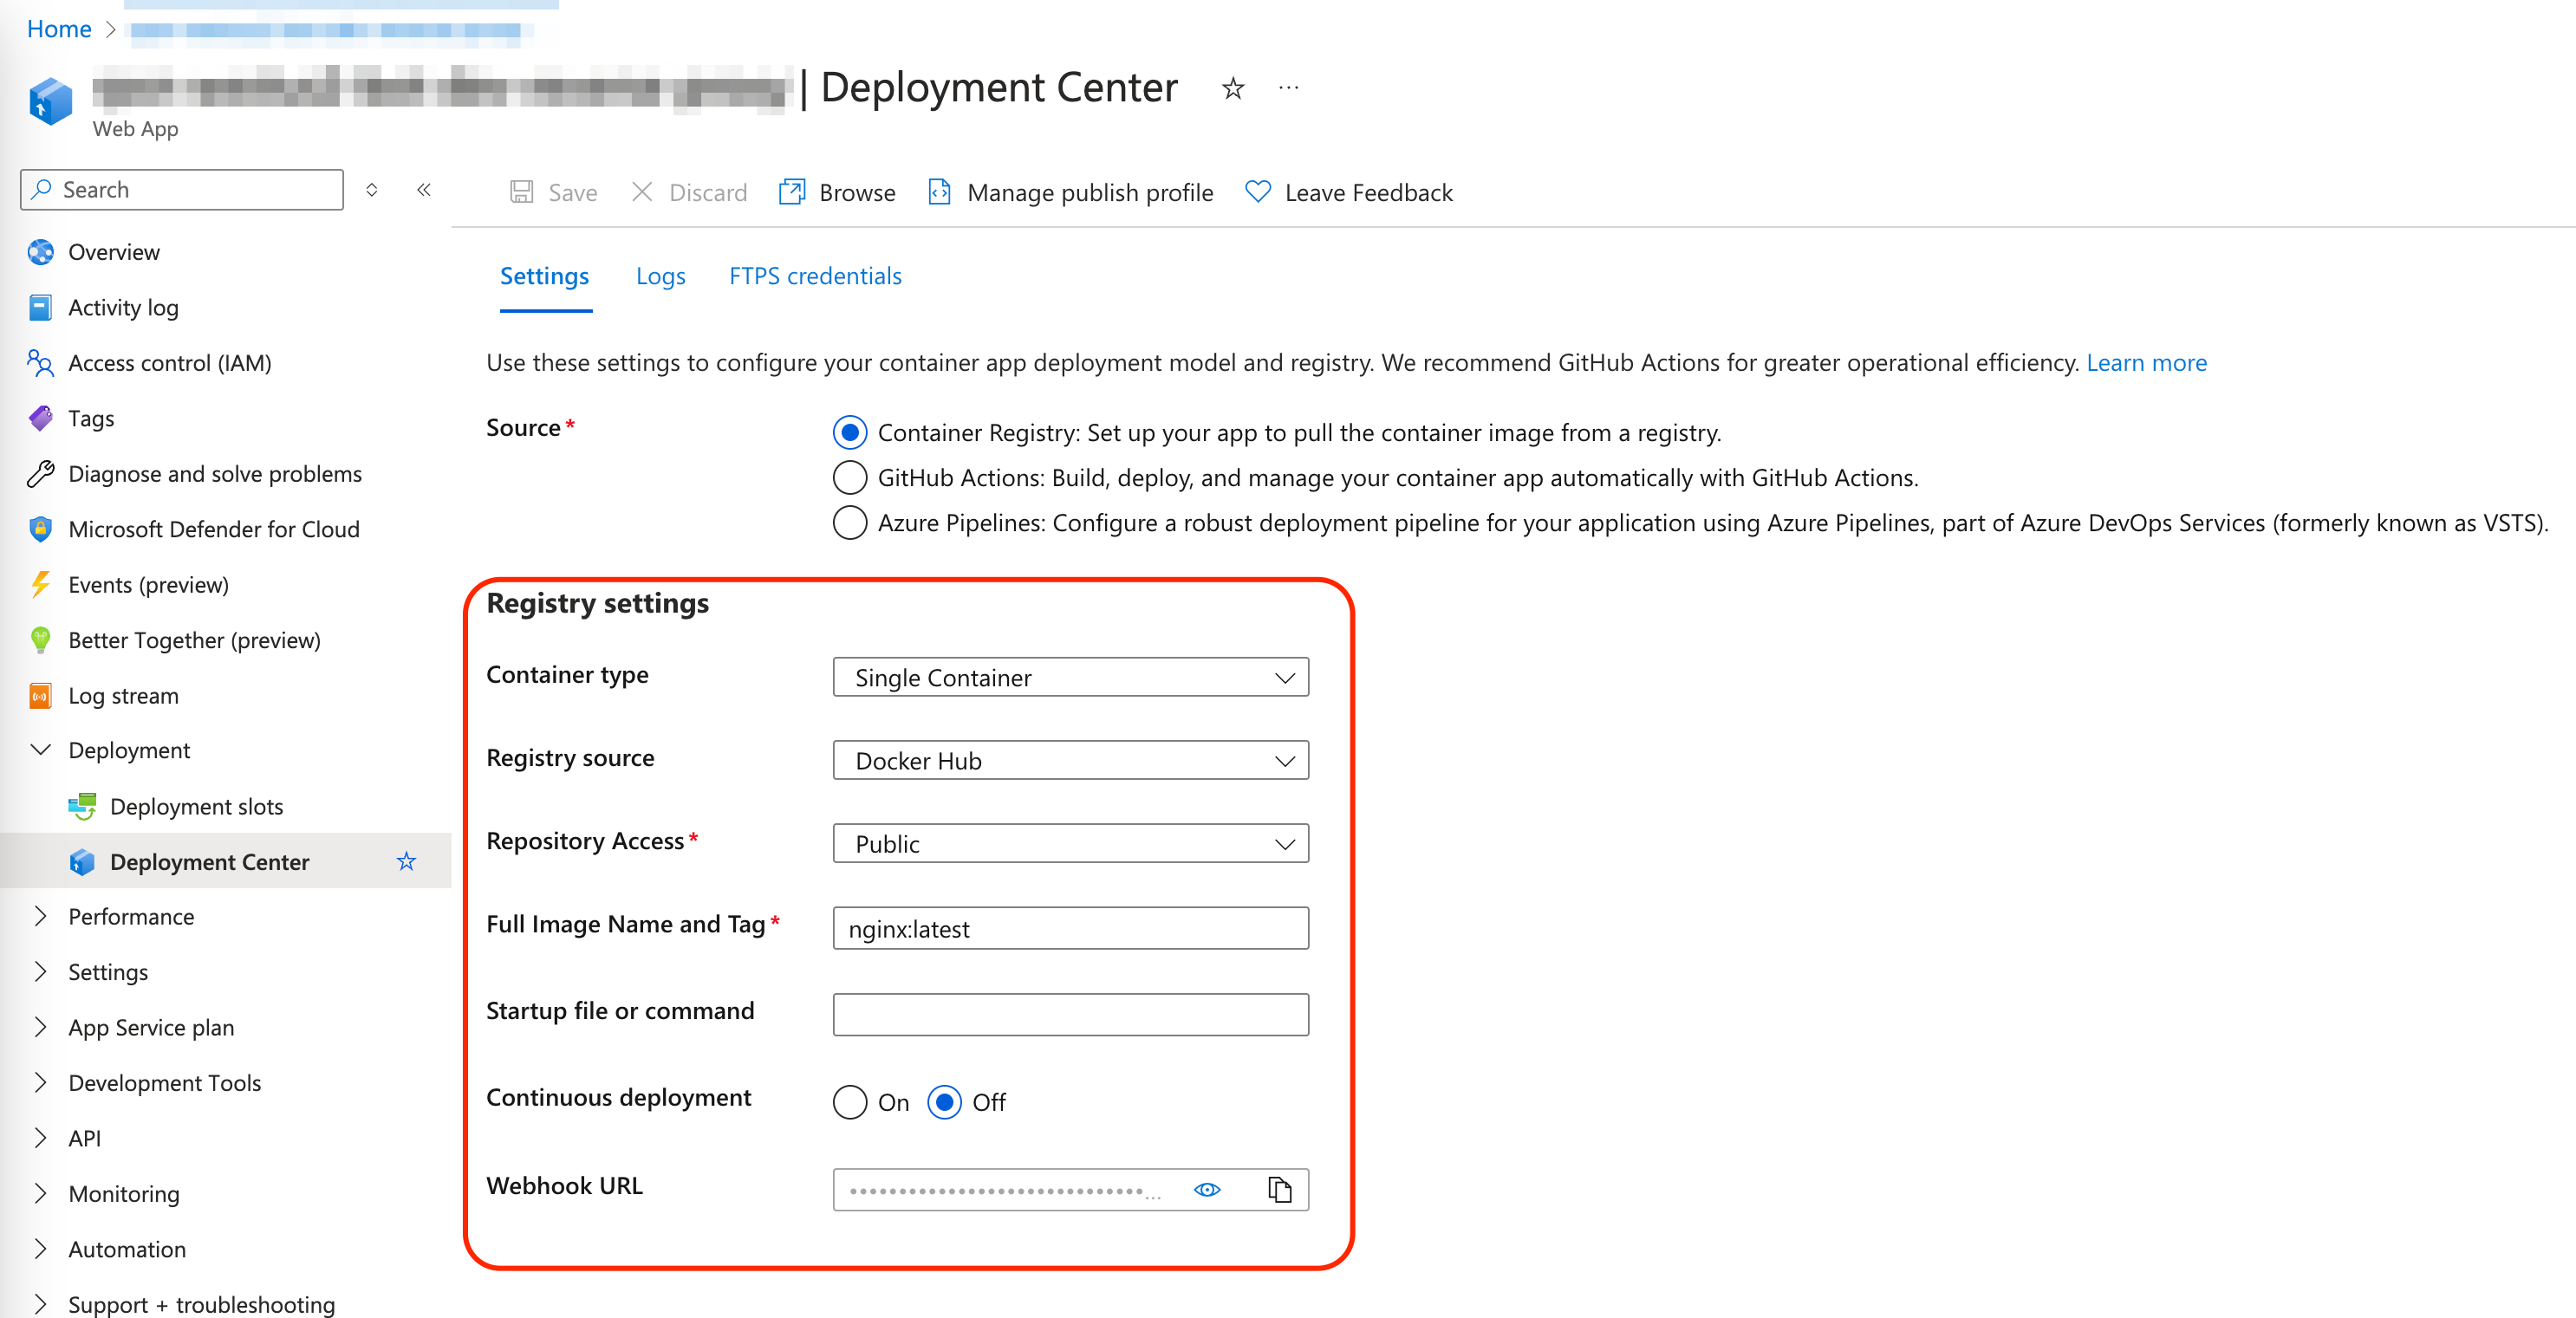Screen dimensions: 2576x1318
Task: Click the Deployment Center star icon
Action: tap(408, 859)
